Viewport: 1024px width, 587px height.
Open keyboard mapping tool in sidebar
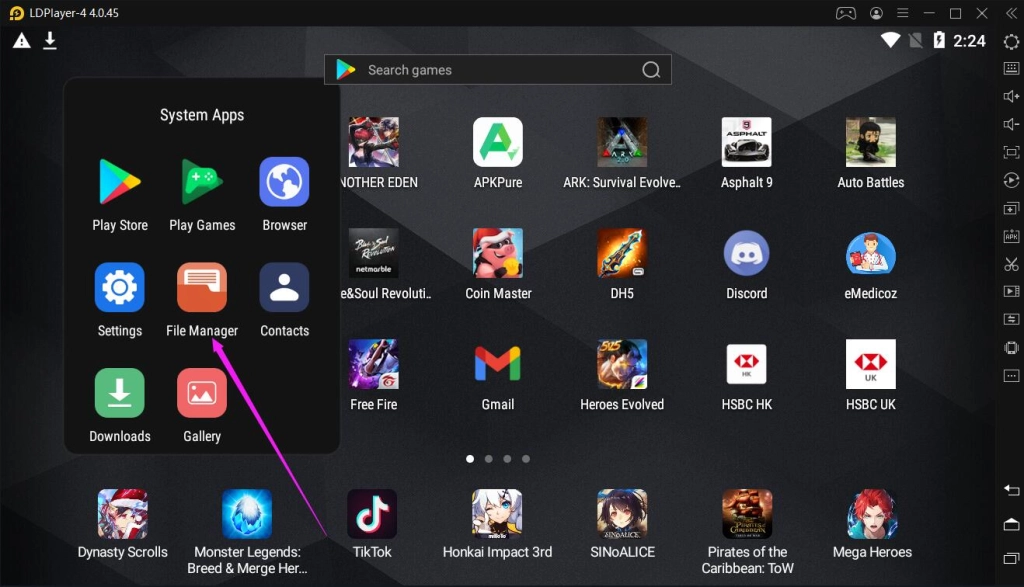[1011, 69]
